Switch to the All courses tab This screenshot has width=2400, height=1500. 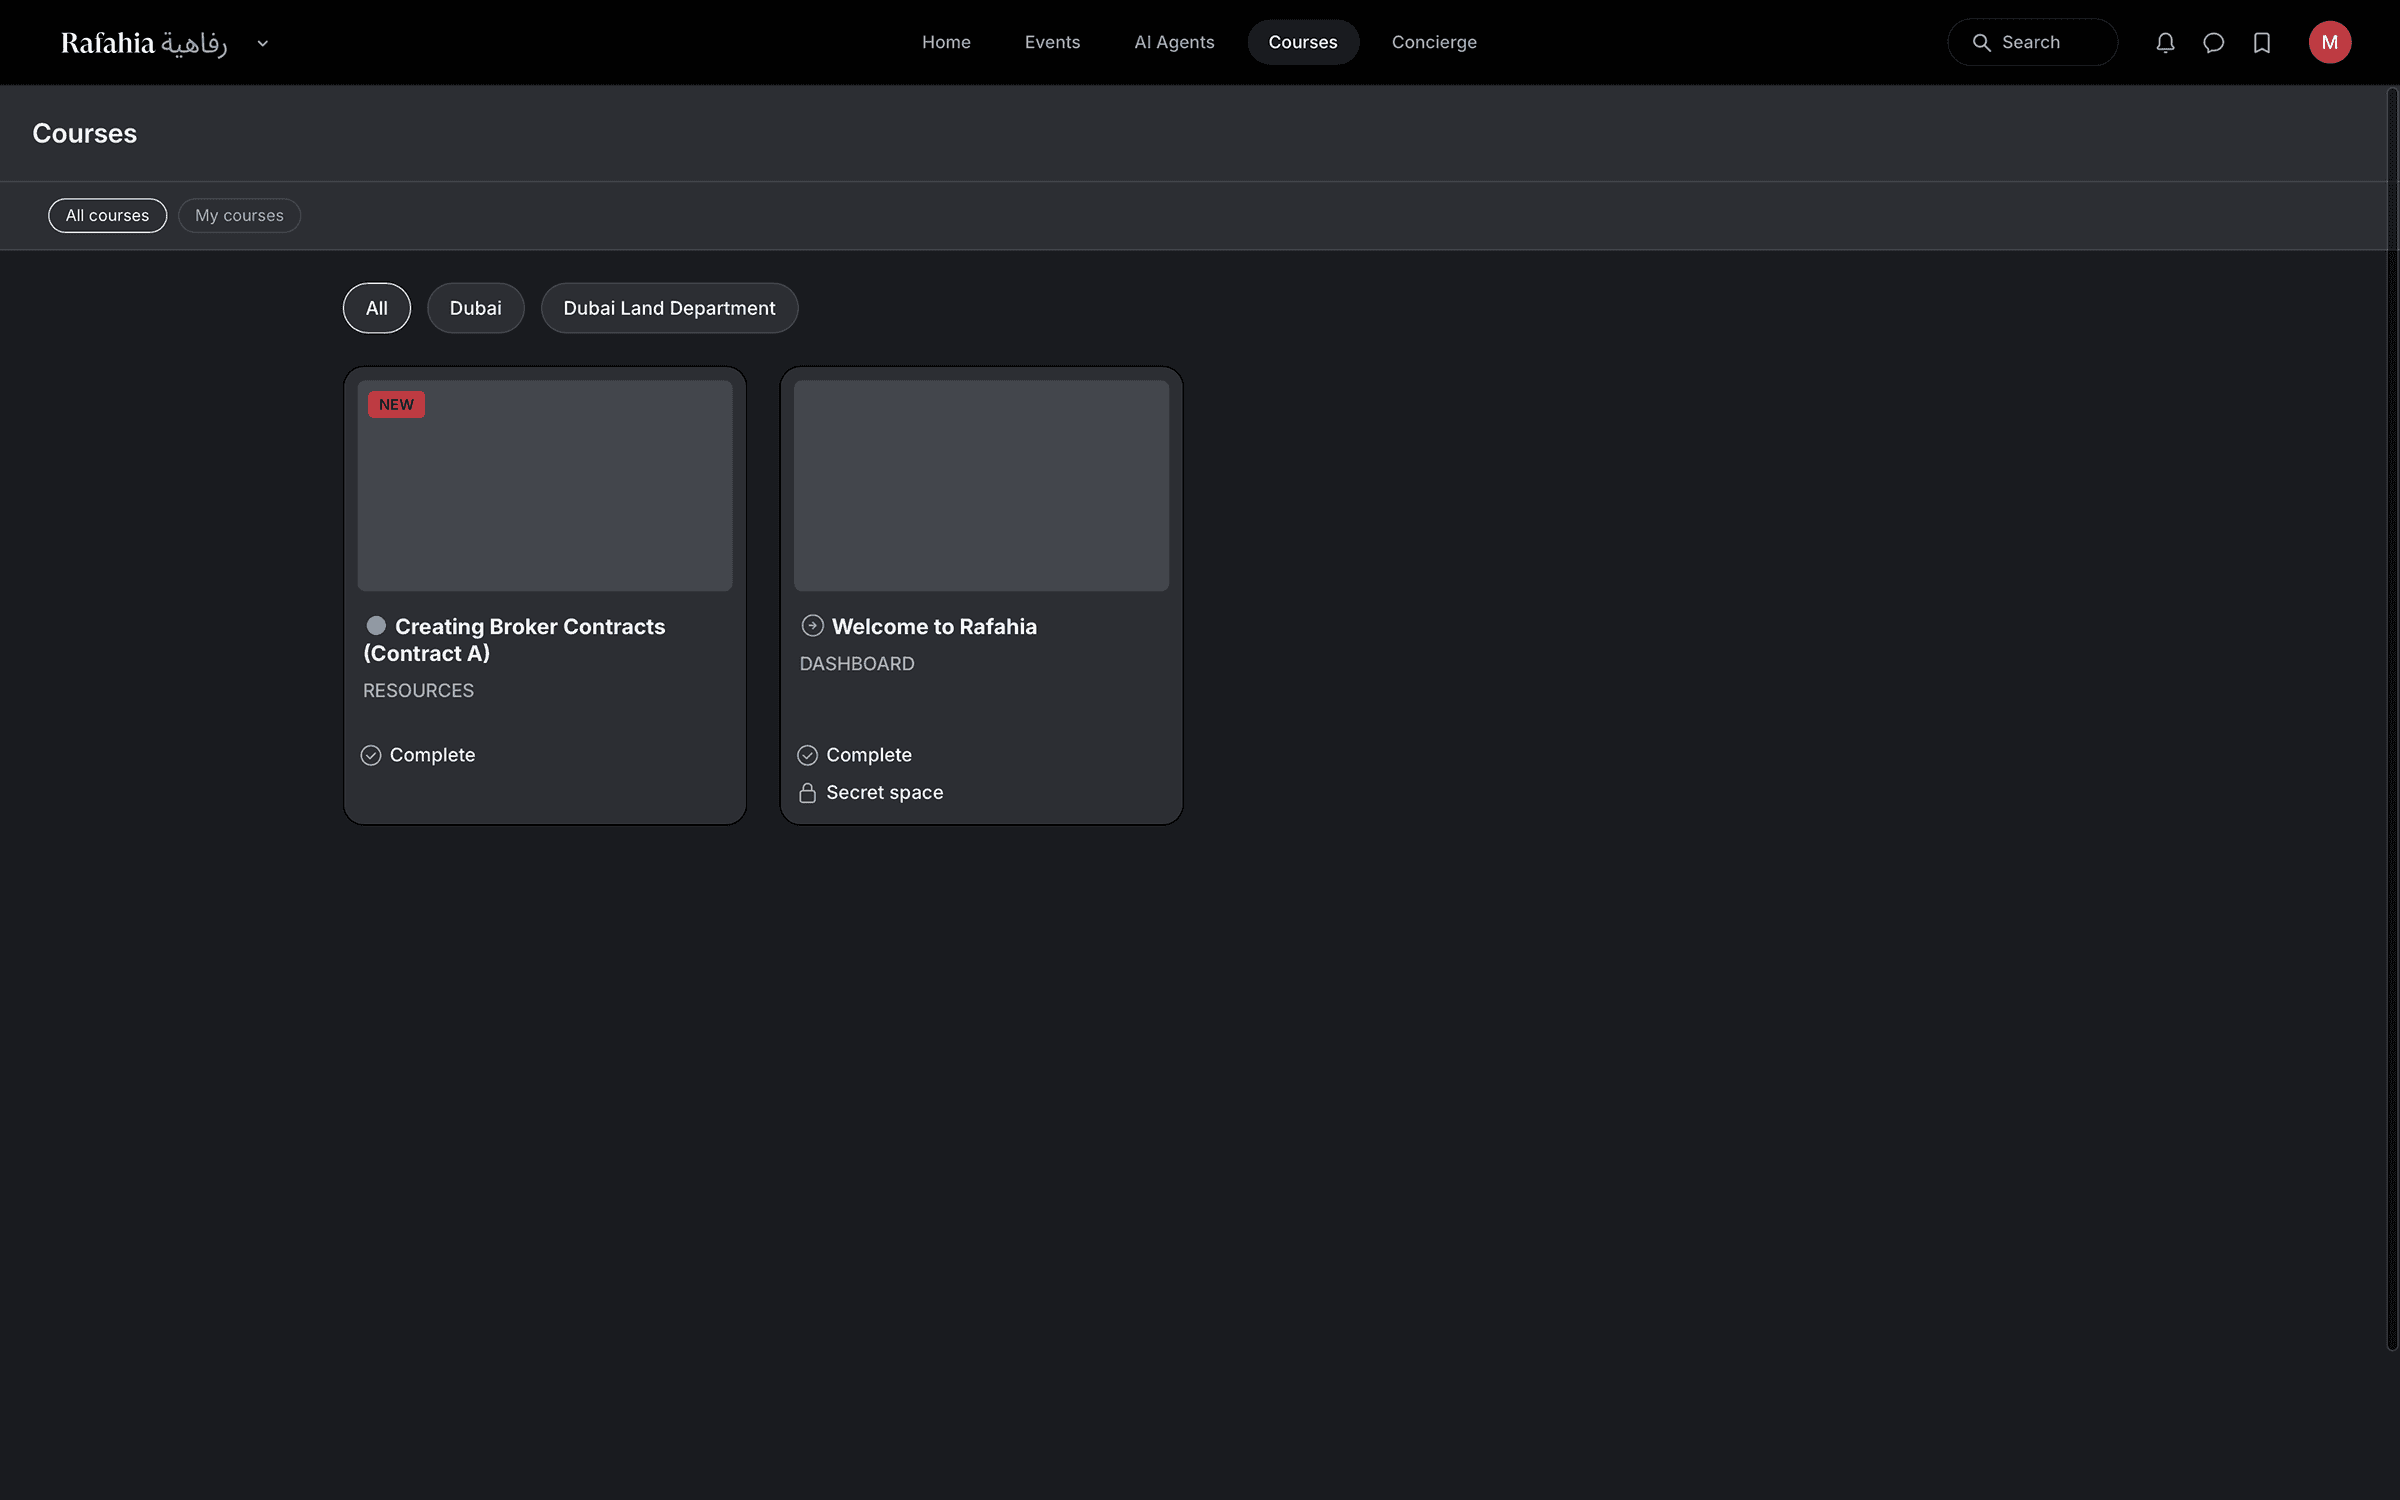pyautogui.click(x=107, y=215)
